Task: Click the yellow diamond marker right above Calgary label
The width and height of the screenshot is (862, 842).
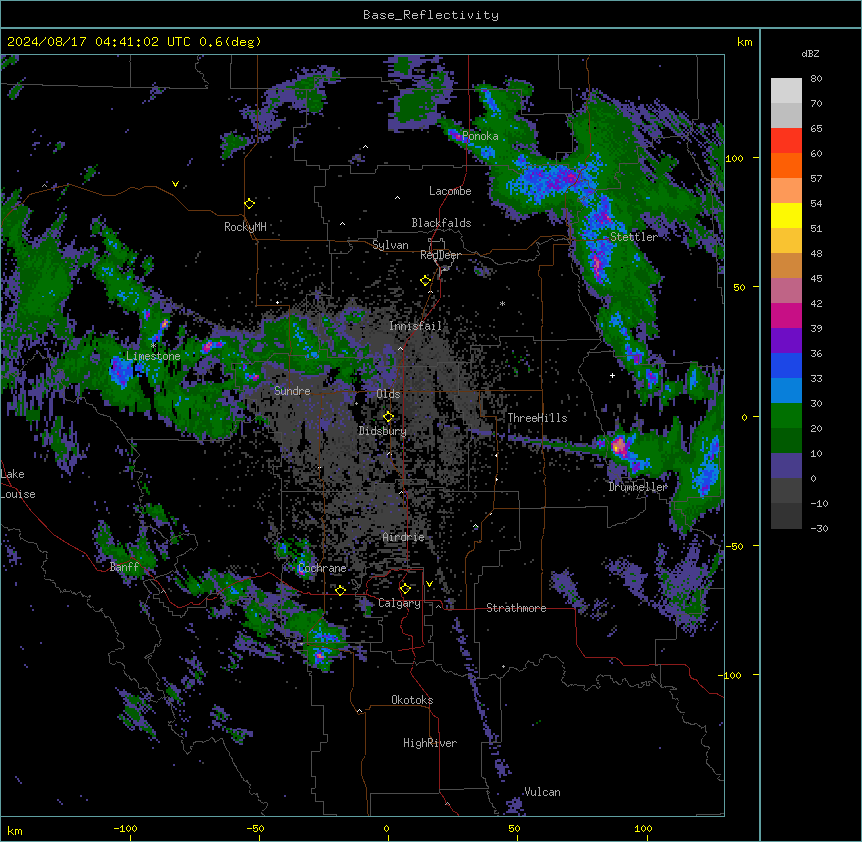Action: 405,588
